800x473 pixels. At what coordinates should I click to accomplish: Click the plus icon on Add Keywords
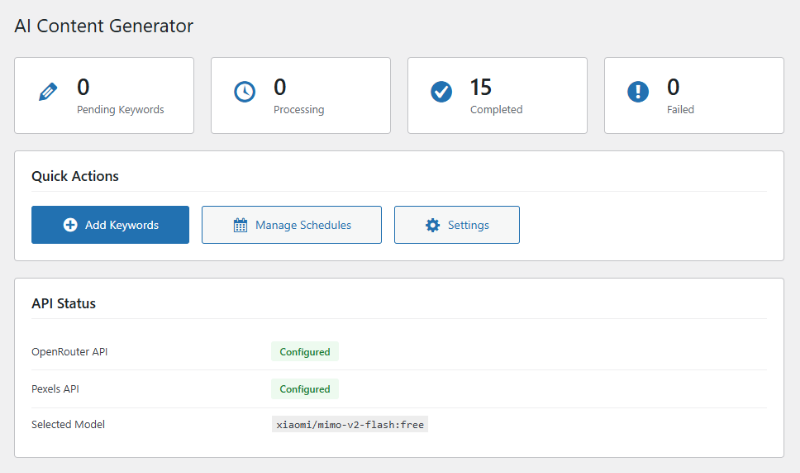(70, 225)
